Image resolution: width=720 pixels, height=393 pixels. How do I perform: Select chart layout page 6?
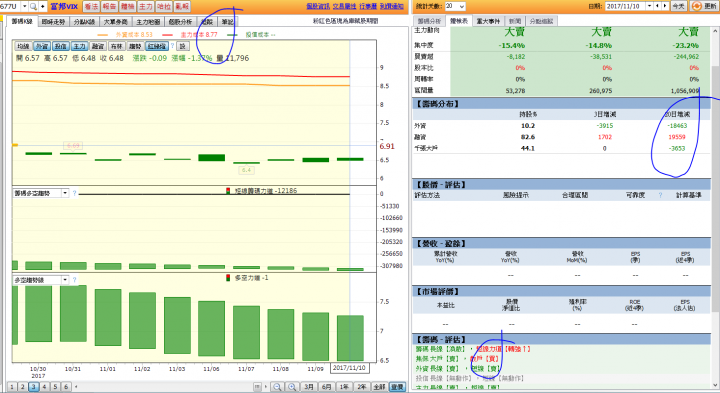pos(66,387)
